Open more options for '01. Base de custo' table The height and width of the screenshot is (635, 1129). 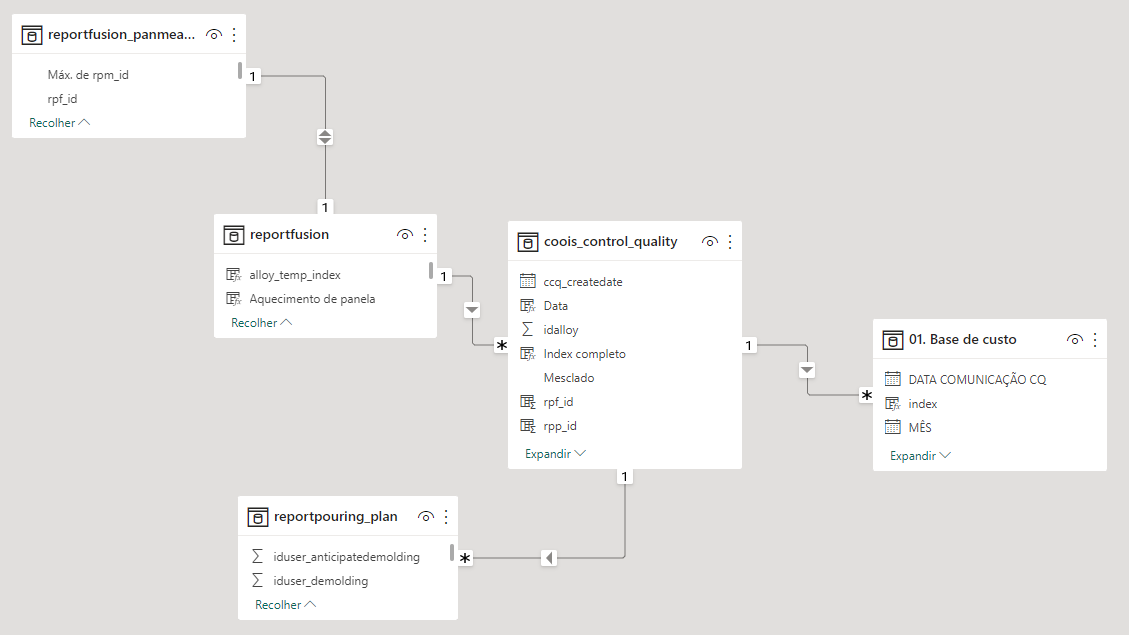pyautogui.click(x=1095, y=340)
